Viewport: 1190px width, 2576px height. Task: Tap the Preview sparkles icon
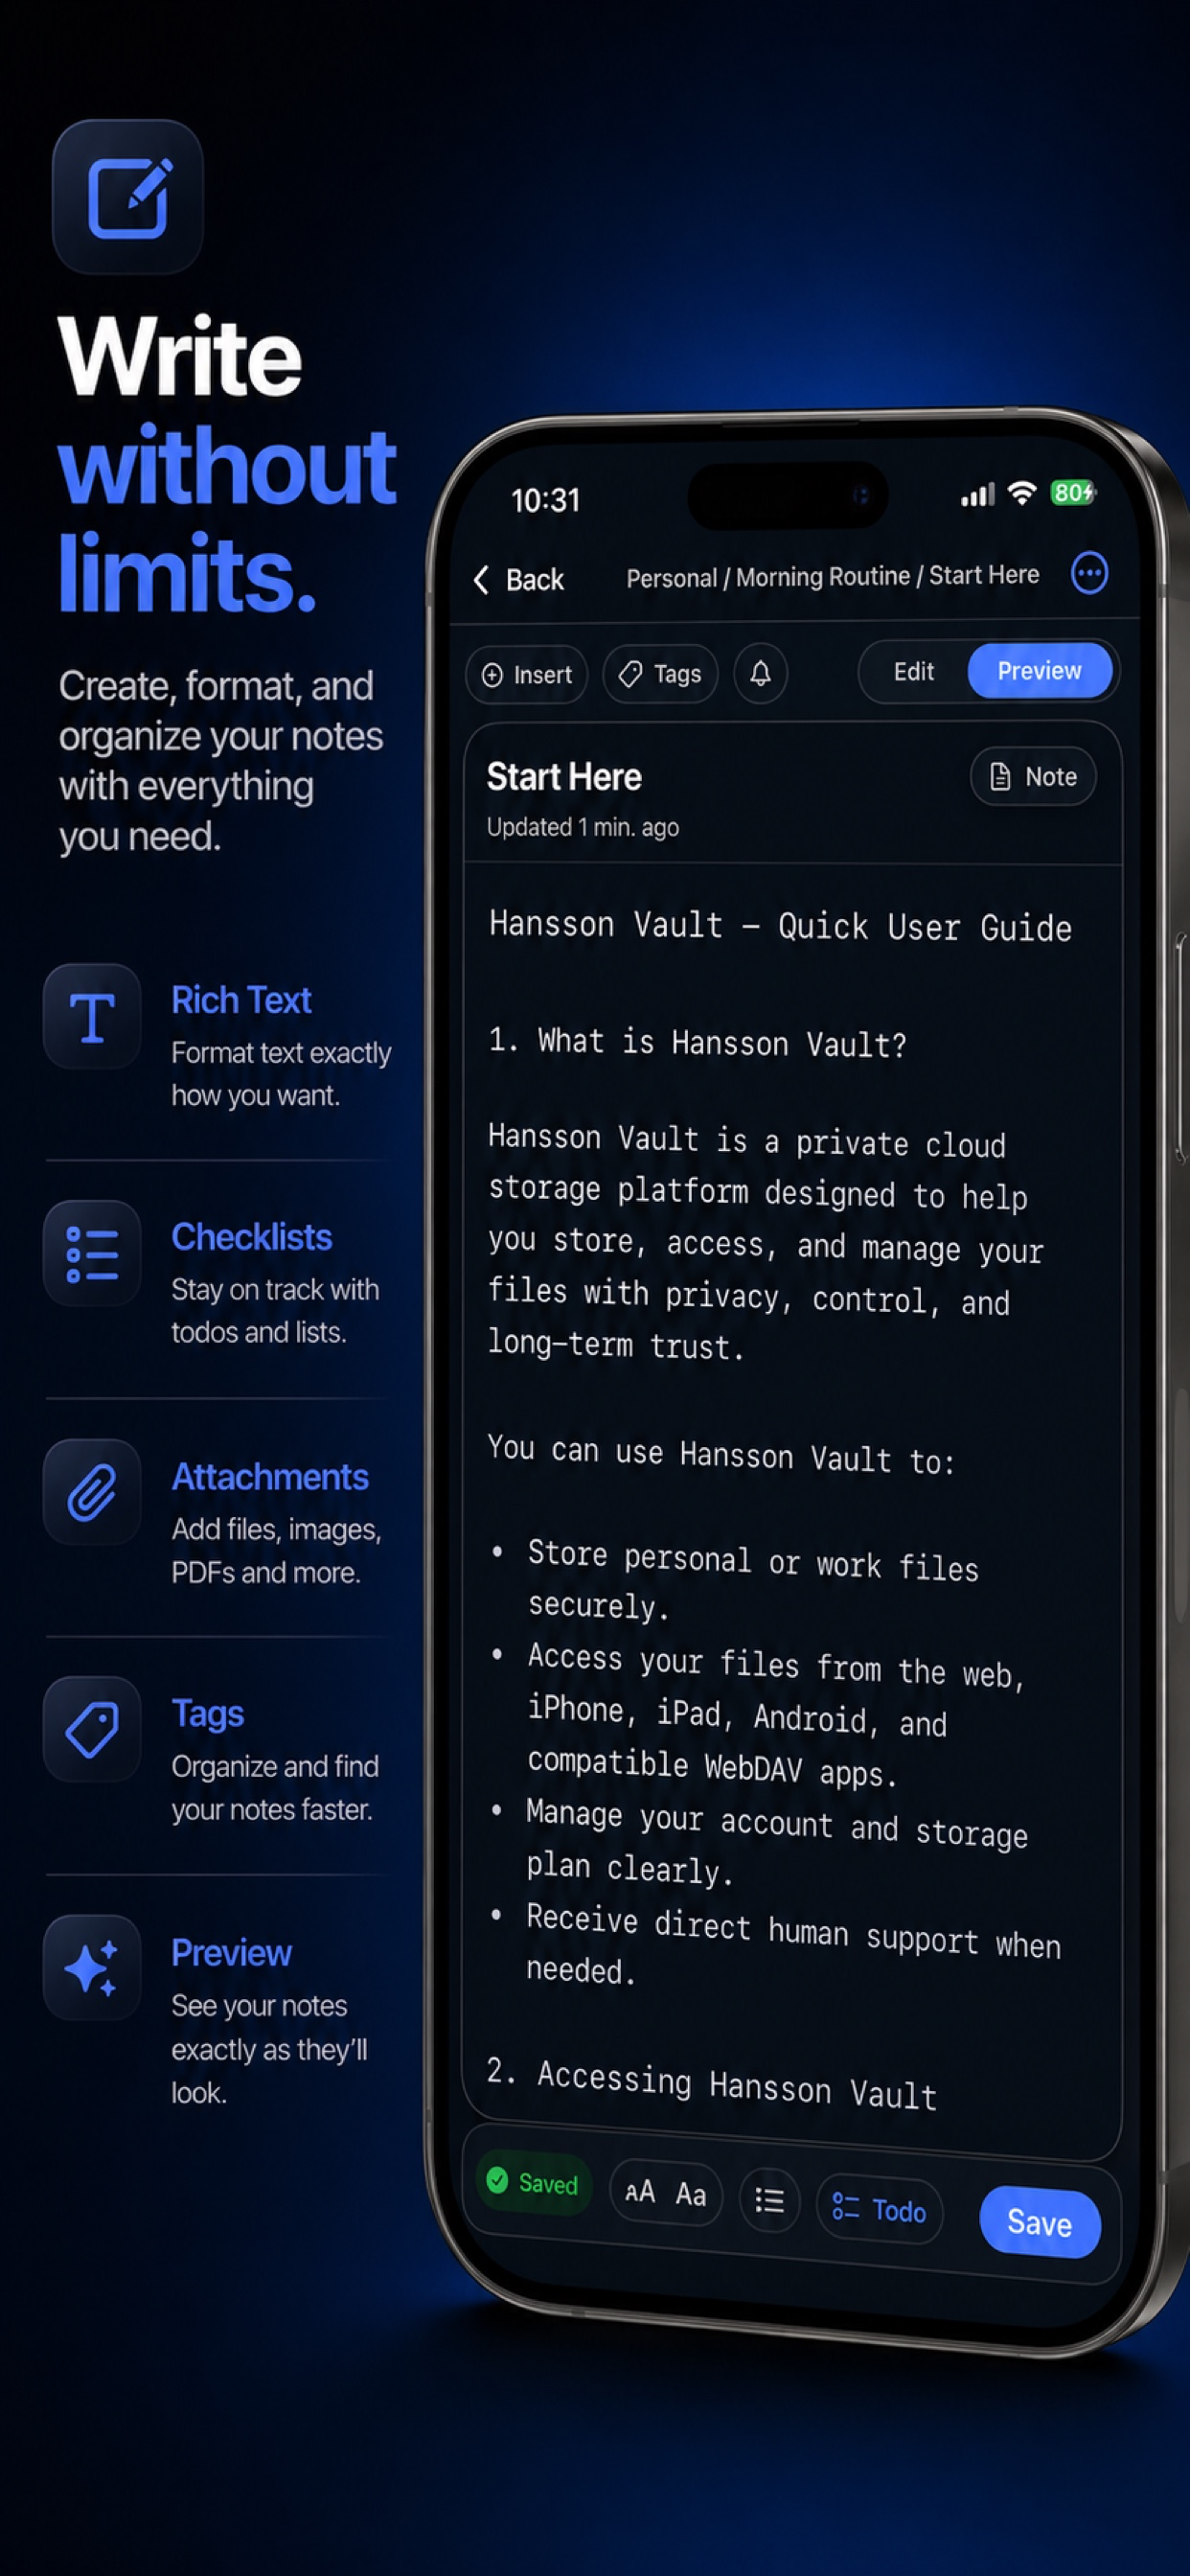[x=92, y=1968]
